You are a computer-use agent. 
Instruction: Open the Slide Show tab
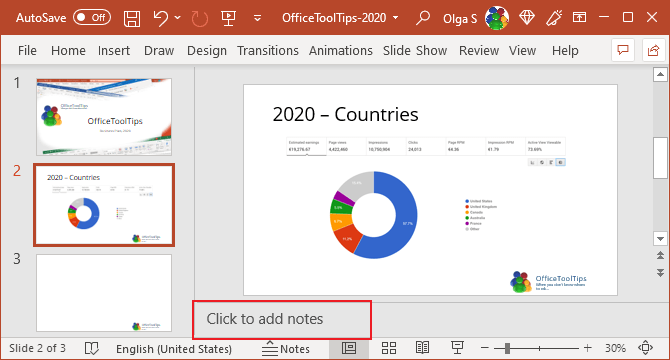[x=415, y=50]
